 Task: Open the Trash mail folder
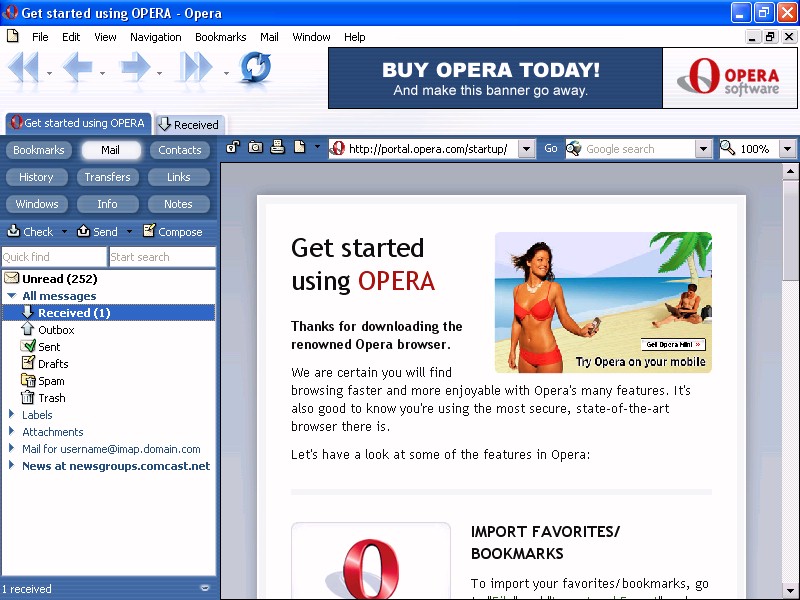coord(51,398)
